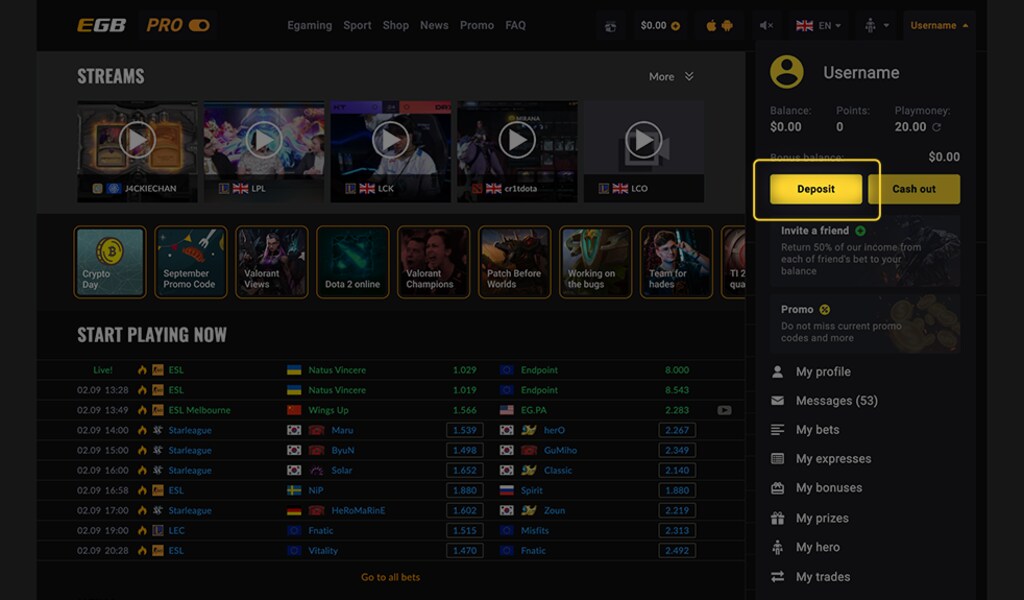Image resolution: width=1024 pixels, height=600 pixels.
Task: Collapse the Username account menu
Action: pyautogui.click(x=939, y=25)
